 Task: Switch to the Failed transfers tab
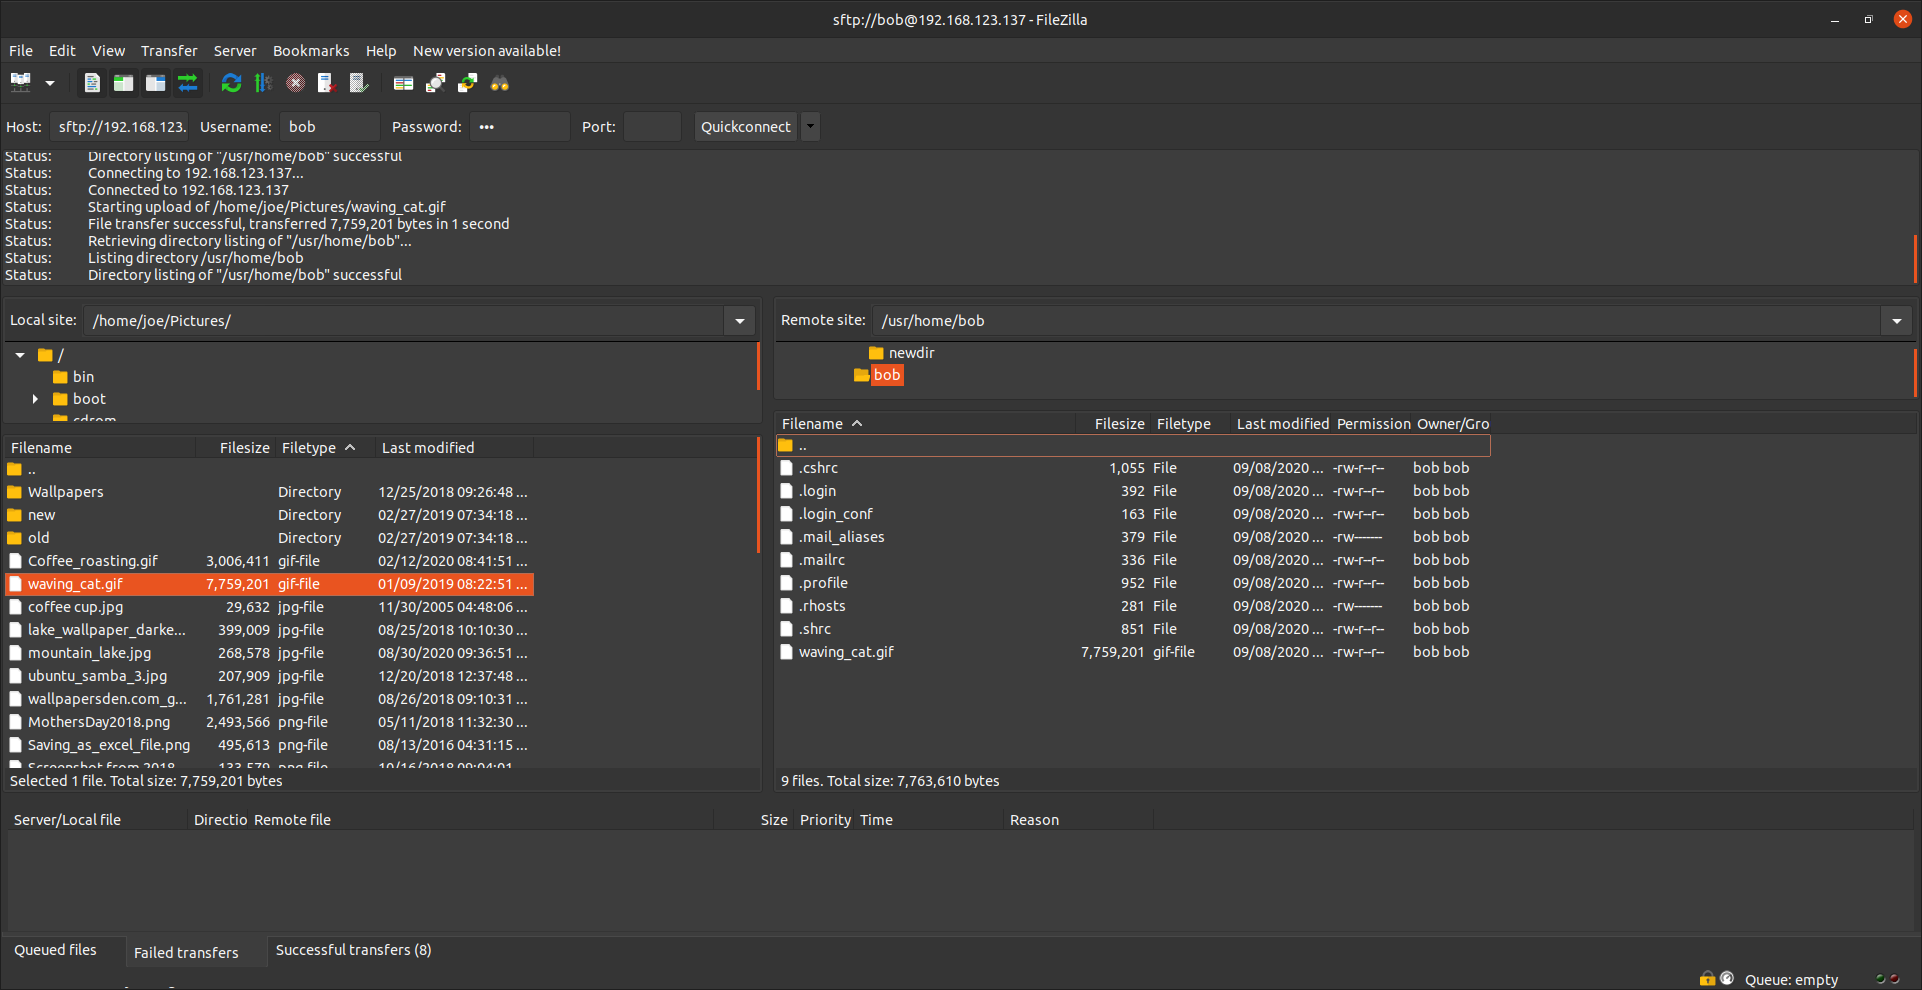(x=186, y=952)
